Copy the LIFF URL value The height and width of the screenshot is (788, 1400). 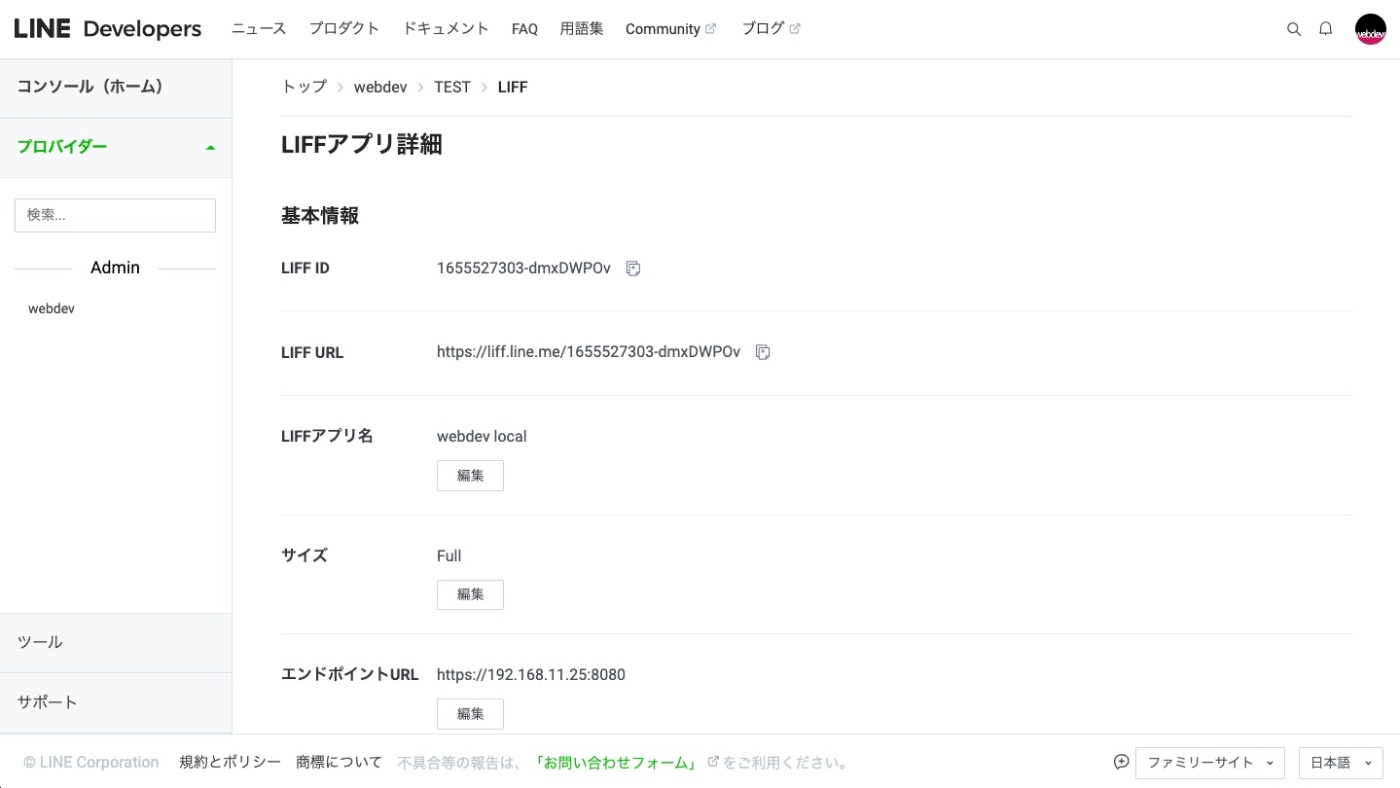point(763,352)
